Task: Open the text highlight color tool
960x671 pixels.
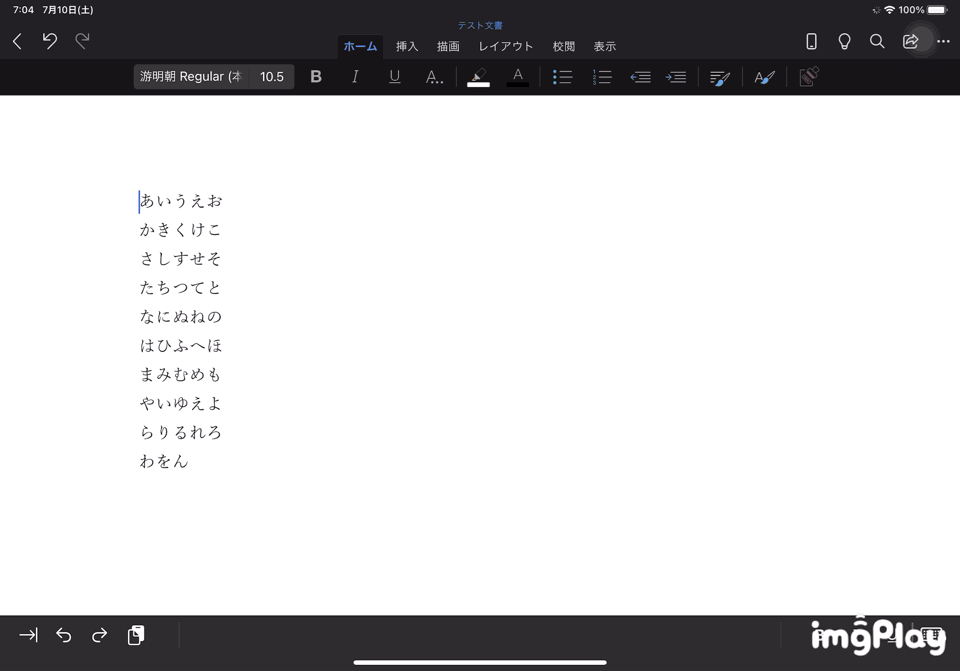Action: pos(478,77)
